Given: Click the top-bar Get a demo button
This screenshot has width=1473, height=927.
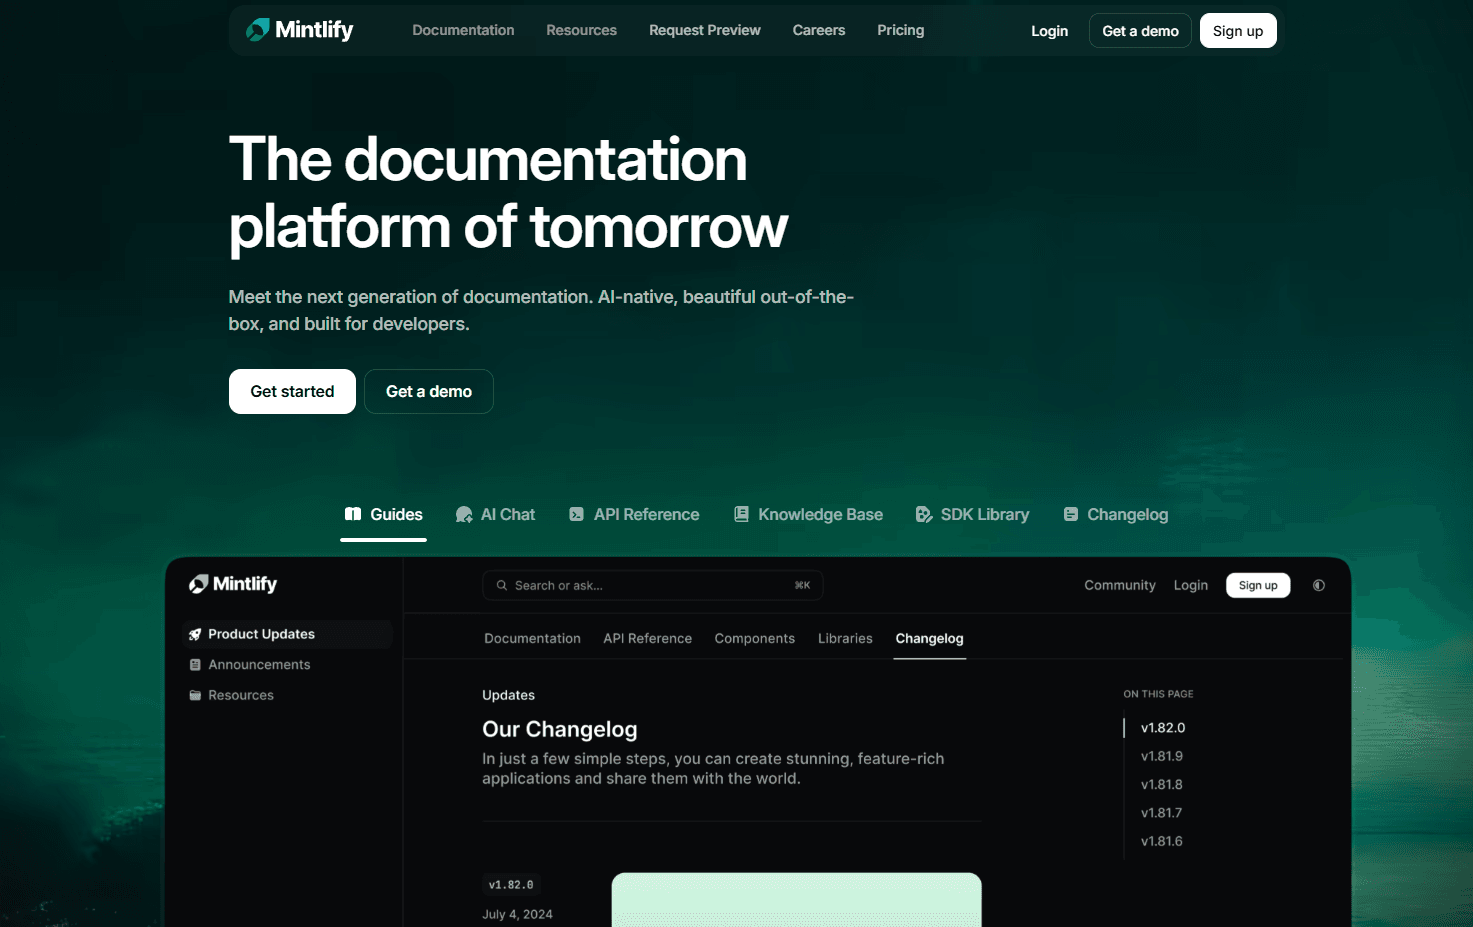Looking at the screenshot, I should click(x=1140, y=31).
